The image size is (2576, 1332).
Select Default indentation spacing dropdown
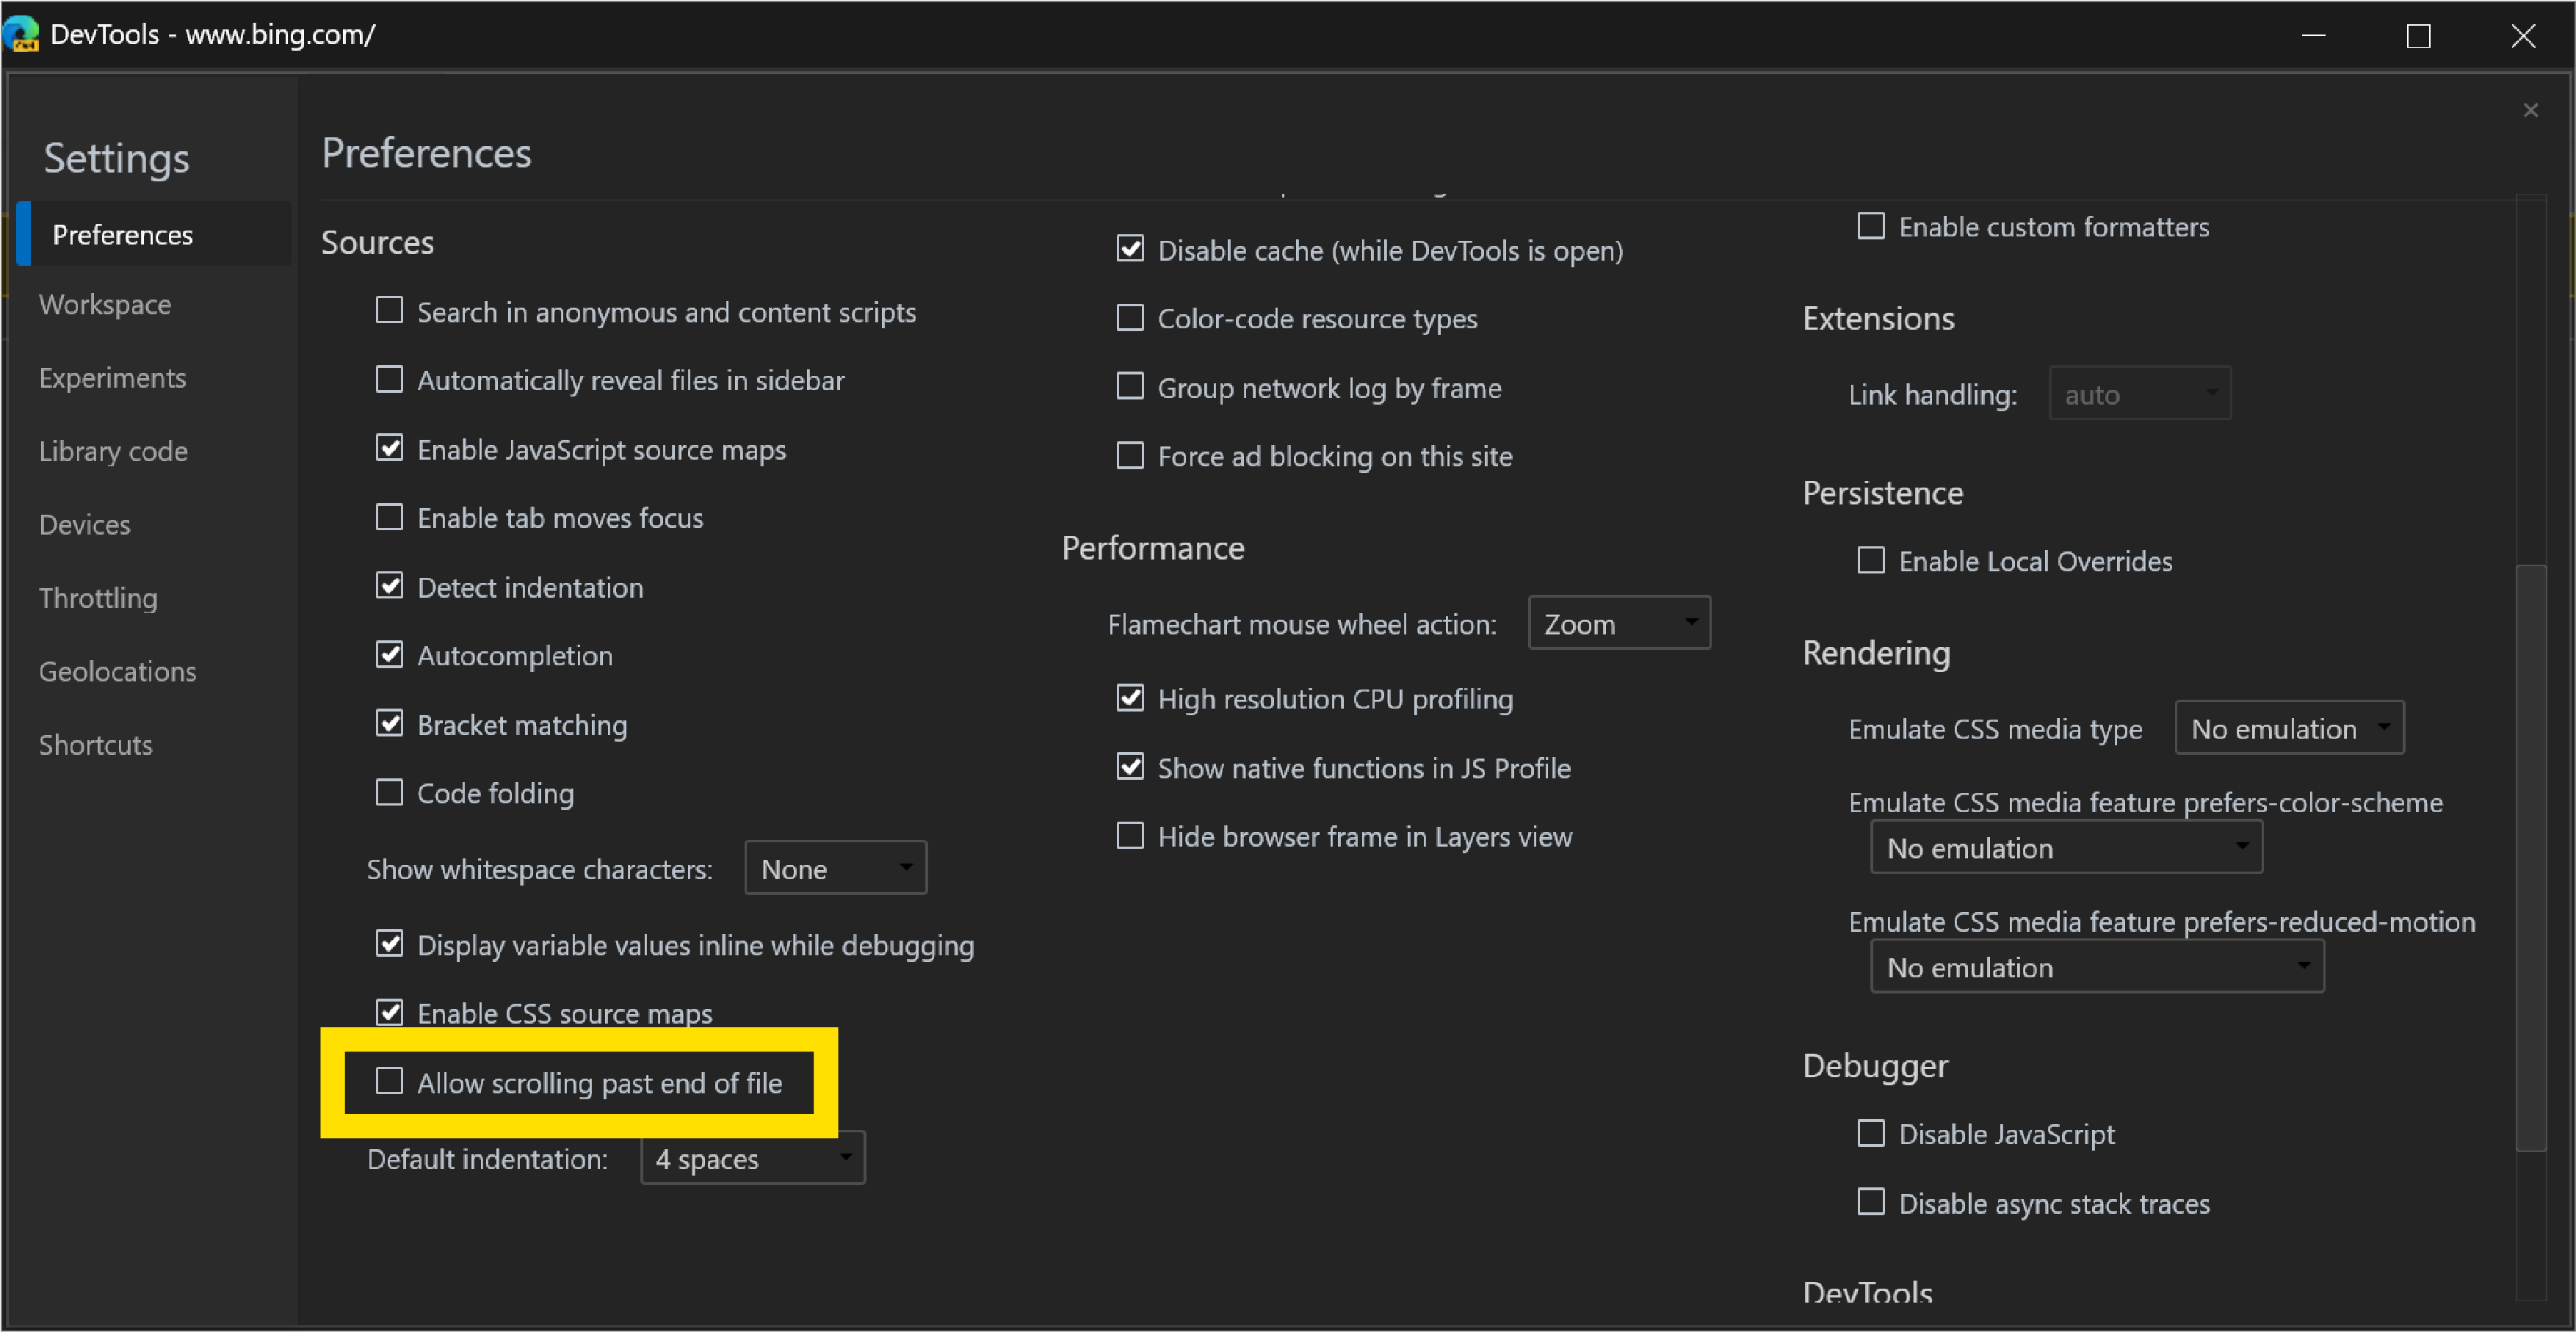[x=750, y=1160]
